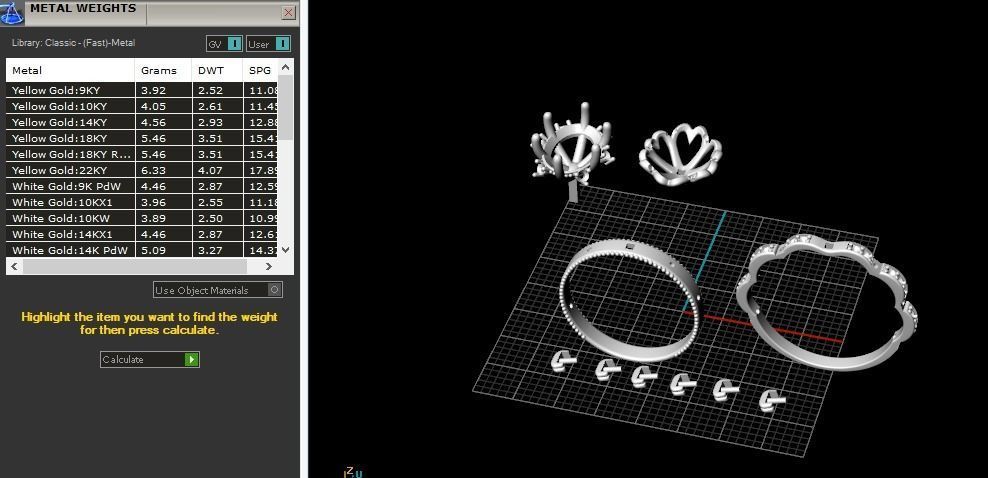Sort by the DWT column header
This screenshot has width=988, height=478.
coord(217,71)
